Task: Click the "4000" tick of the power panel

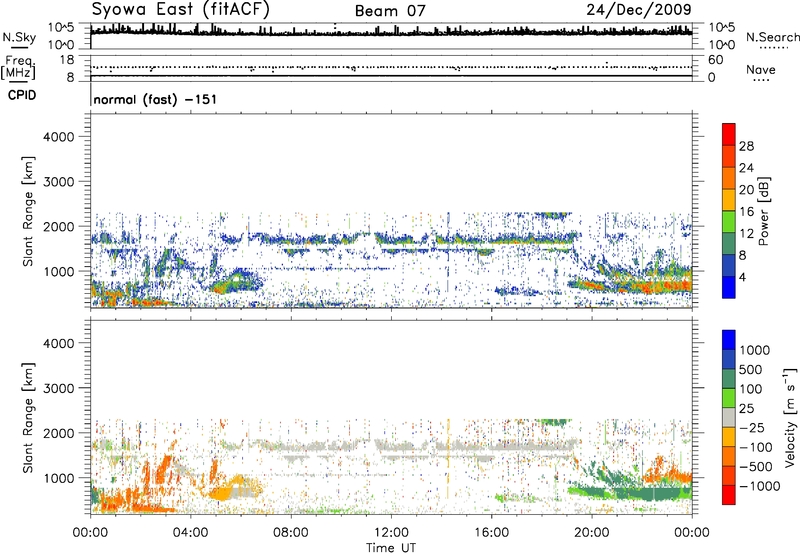Action: point(59,137)
